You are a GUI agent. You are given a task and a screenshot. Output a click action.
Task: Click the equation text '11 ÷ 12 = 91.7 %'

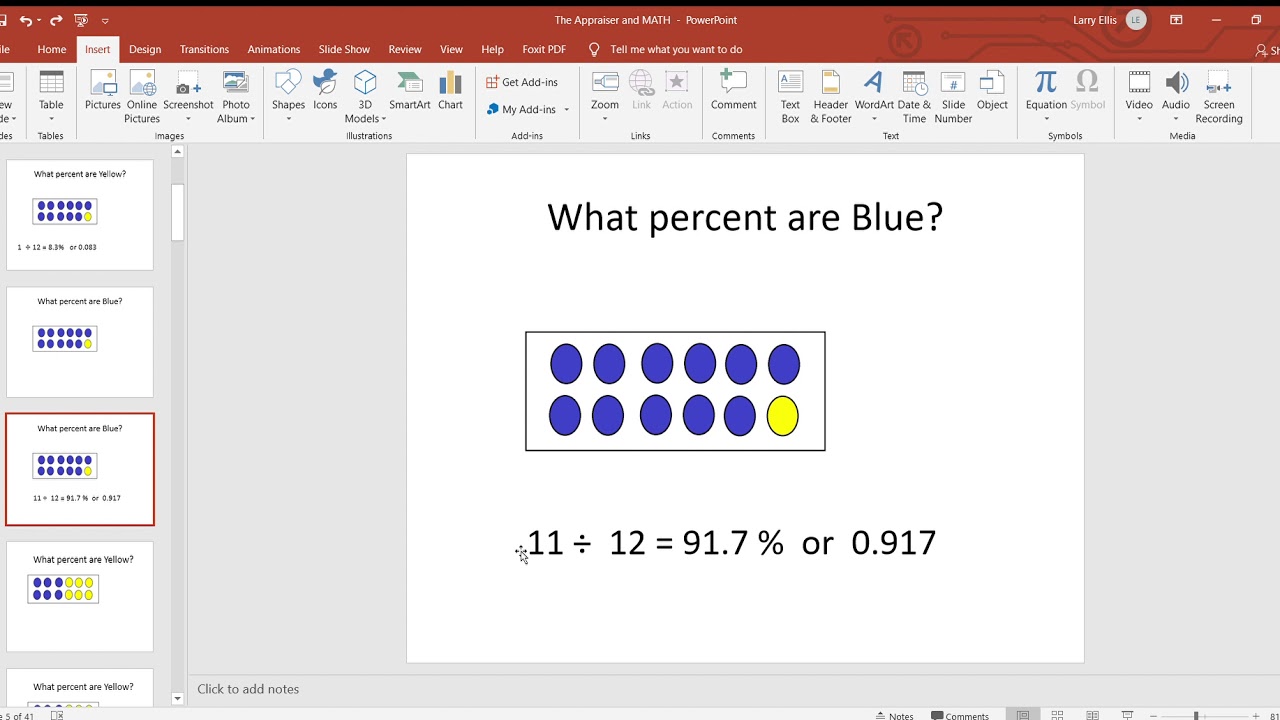coord(655,542)
